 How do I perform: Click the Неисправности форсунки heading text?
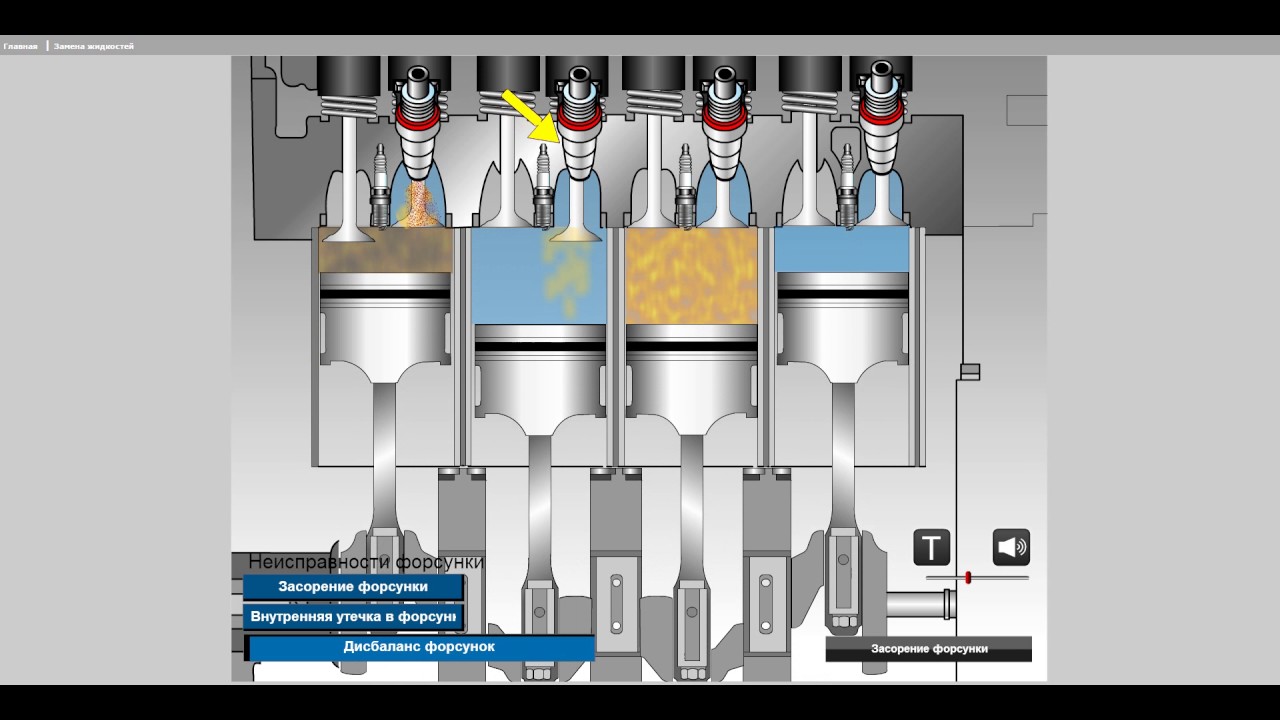point(366,562)
